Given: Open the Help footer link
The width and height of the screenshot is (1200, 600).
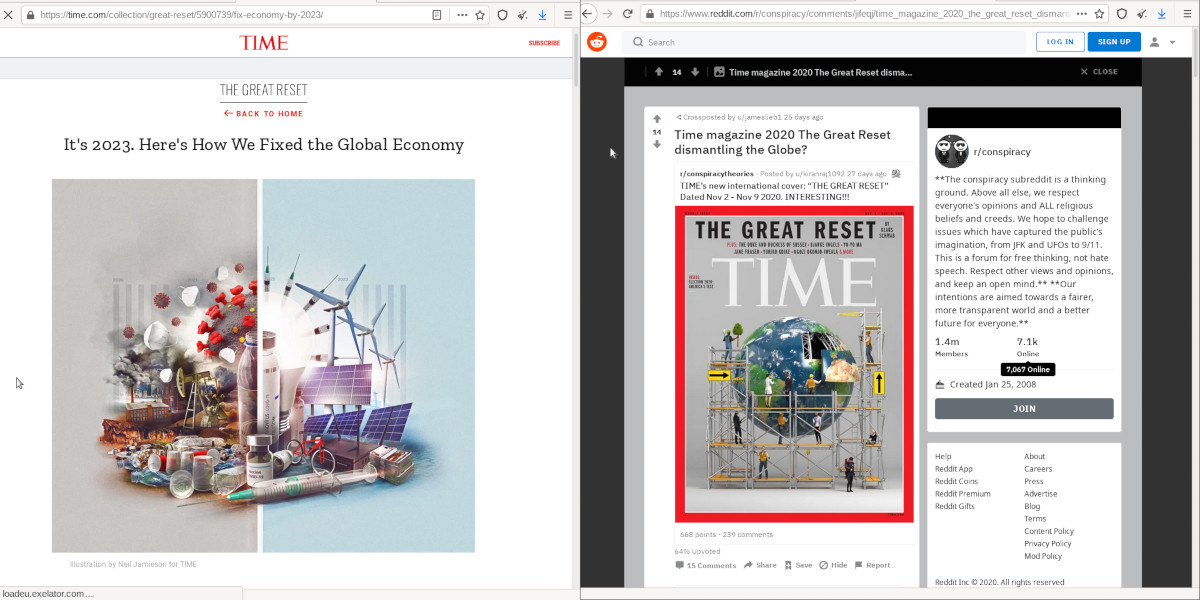Looking at the screenshot, I should [943, 456].
